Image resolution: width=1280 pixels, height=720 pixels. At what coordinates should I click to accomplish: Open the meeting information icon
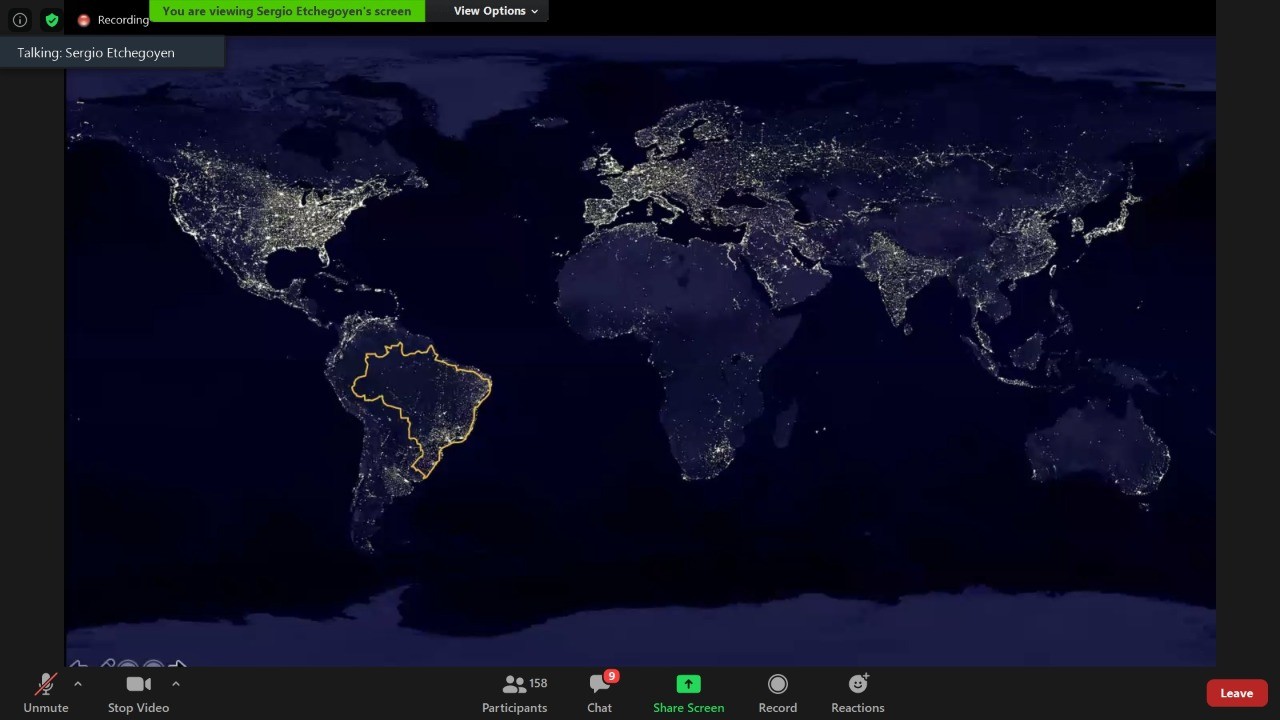coord(19,20)
